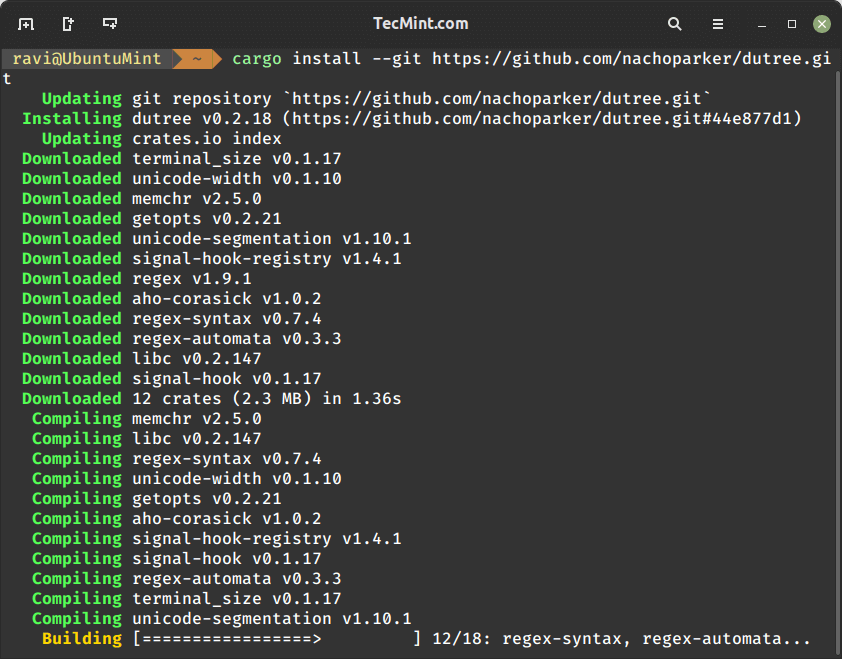Click the Installing dutree v0.2.18 line
This screenshot has width=842, height=659.
point(412,119)
